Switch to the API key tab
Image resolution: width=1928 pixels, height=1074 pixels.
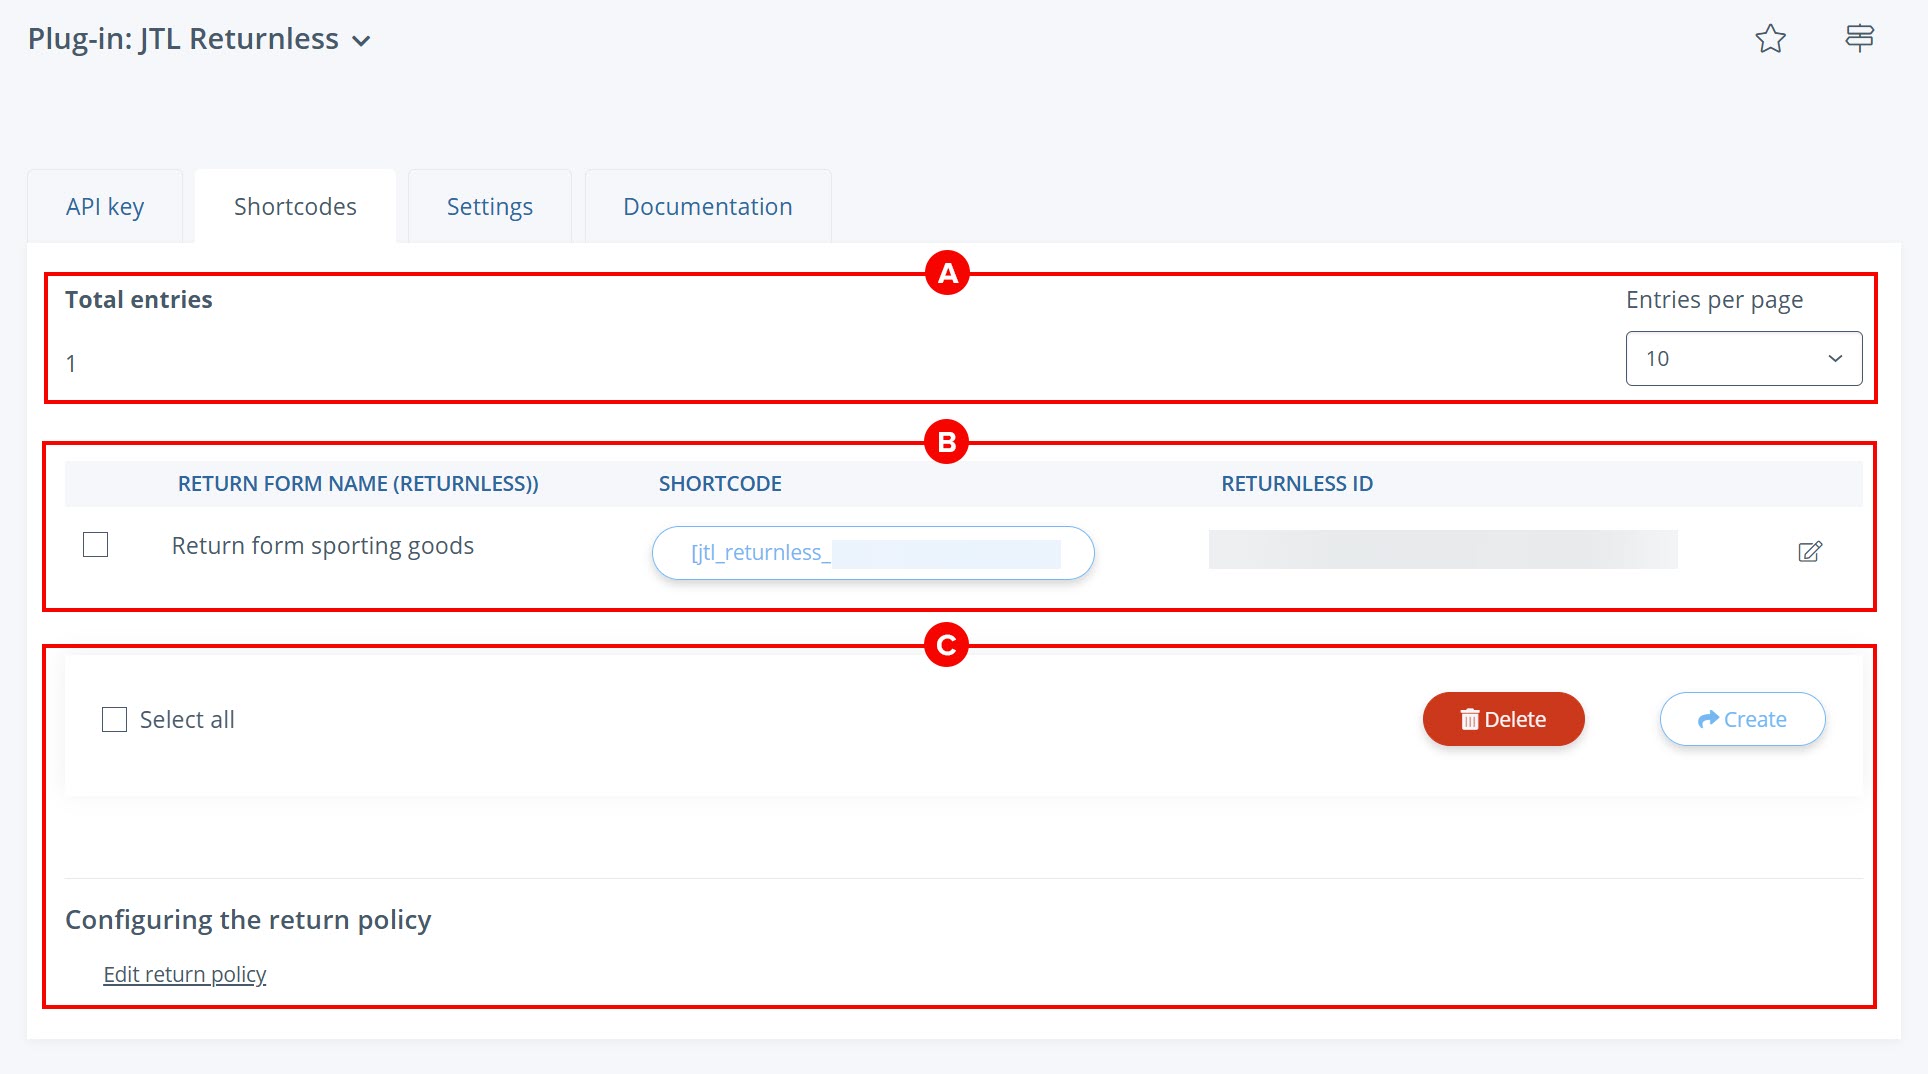tap(105, 207)
